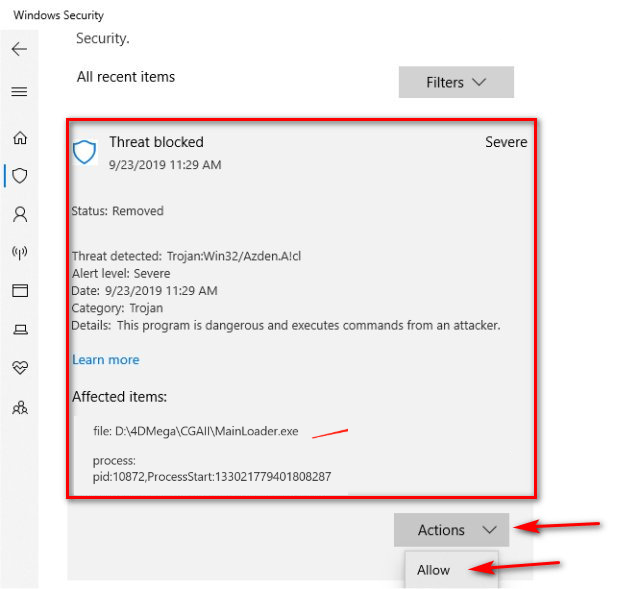This screenshot has width=640, height=589.
Task: Open the Actions dropdown
Action: coord(451,530)
